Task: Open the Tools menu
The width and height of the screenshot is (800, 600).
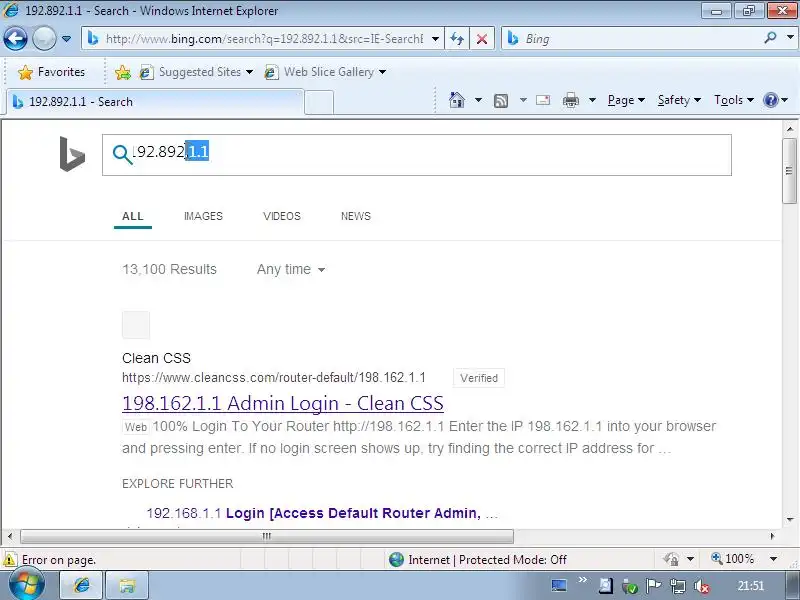Action: (734, 100)
